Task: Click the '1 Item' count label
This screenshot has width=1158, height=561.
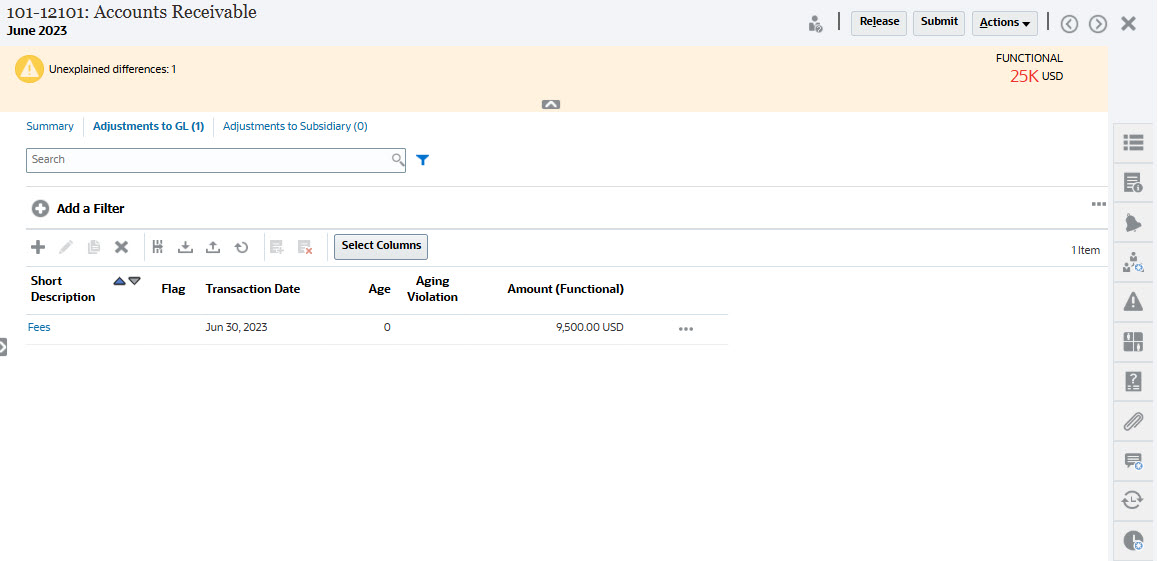Action: click(1086, 250)
